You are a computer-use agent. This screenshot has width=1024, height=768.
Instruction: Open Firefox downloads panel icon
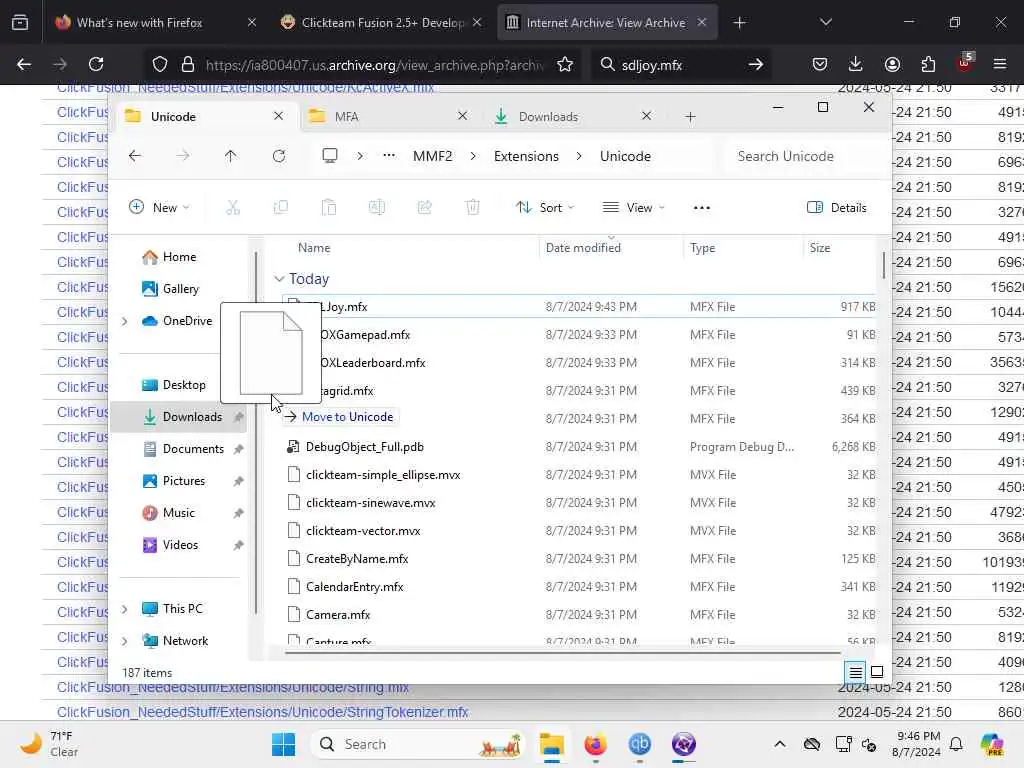pos(856,64)
